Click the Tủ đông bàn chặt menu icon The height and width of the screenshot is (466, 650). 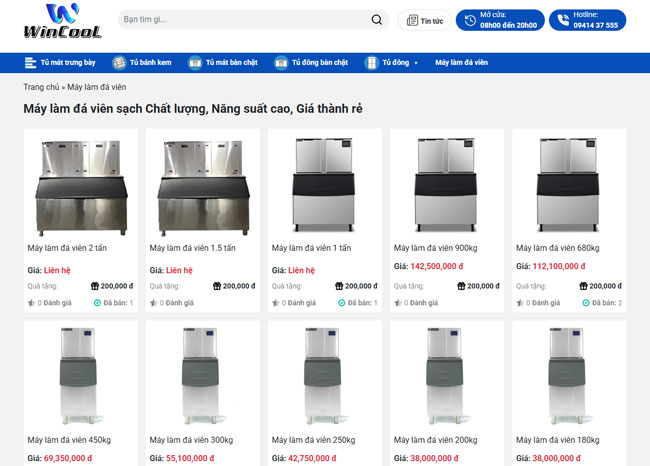pos(280,63)
